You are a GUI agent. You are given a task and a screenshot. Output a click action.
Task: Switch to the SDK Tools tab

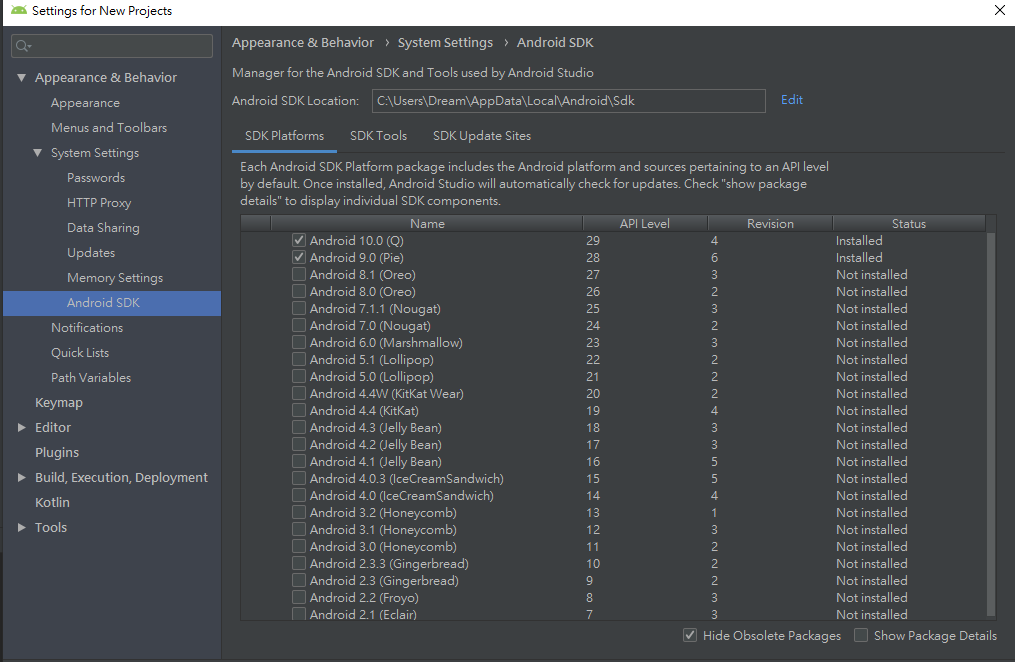378,136
